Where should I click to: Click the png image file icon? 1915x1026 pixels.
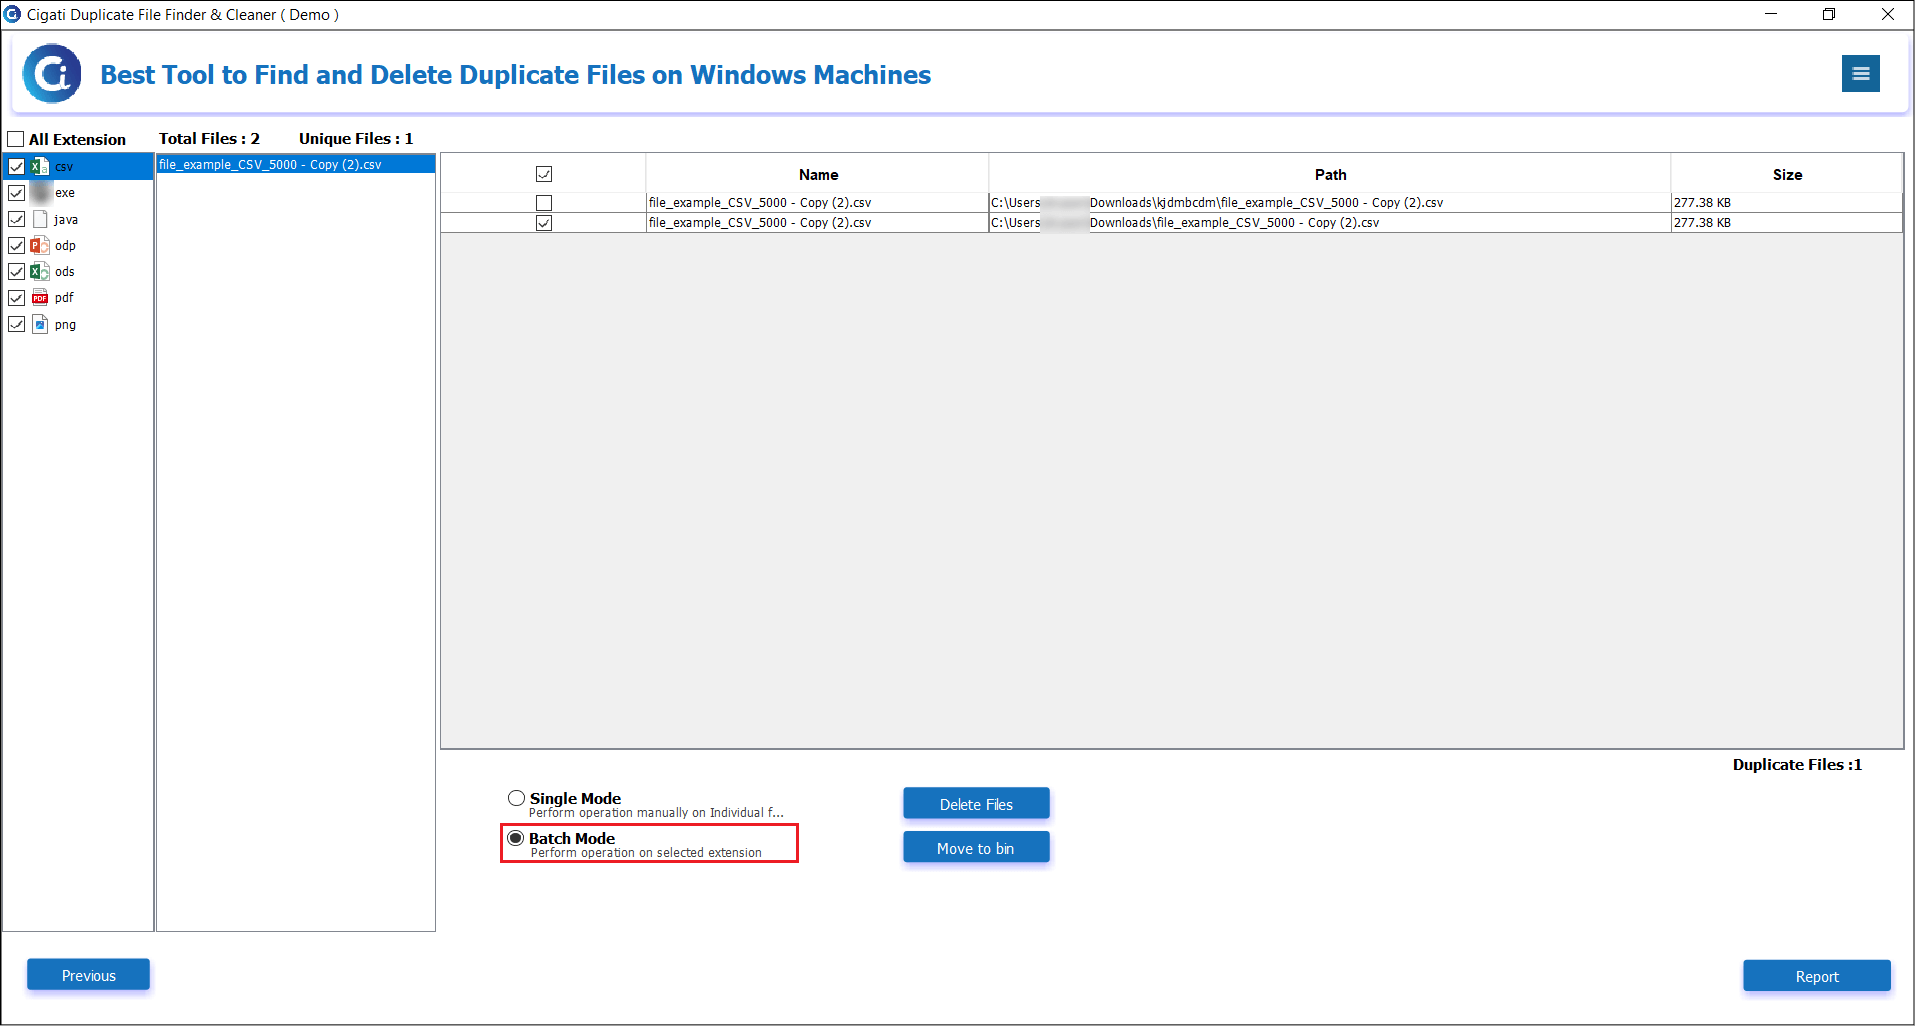40,324
